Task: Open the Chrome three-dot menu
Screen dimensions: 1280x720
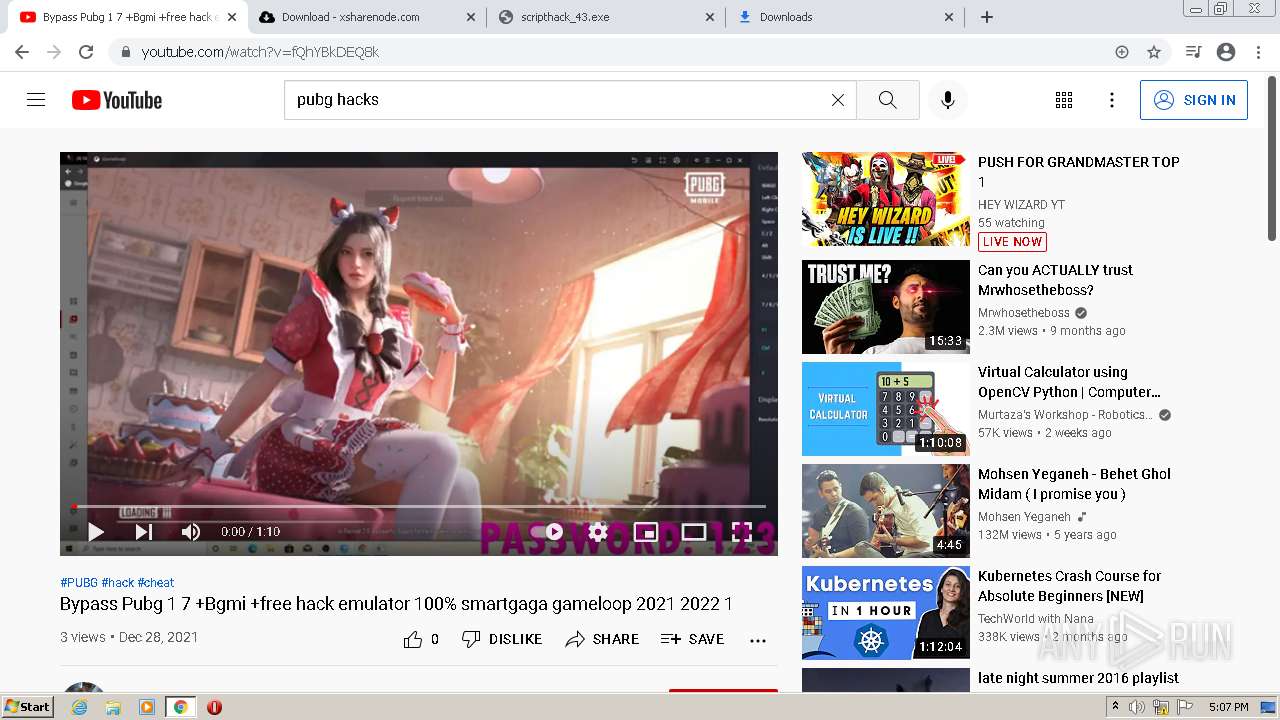Action: (x=1258, y=52)
